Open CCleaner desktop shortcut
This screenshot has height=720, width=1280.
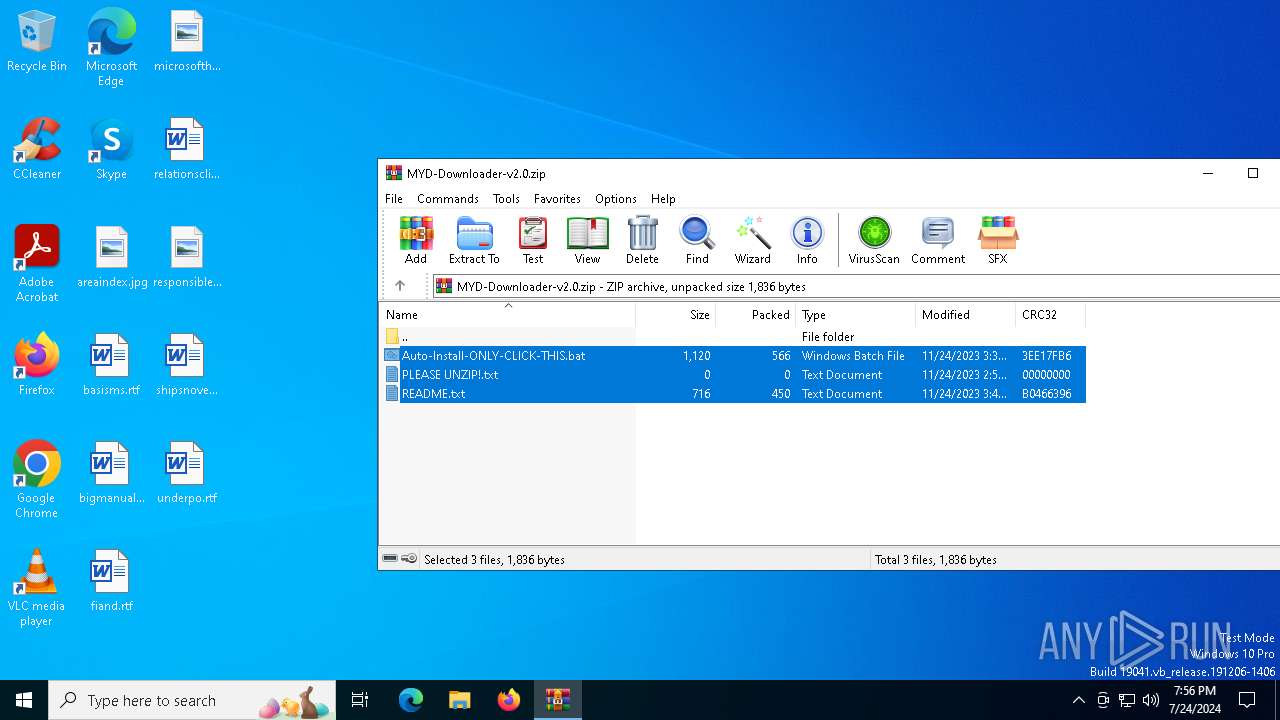37,149
